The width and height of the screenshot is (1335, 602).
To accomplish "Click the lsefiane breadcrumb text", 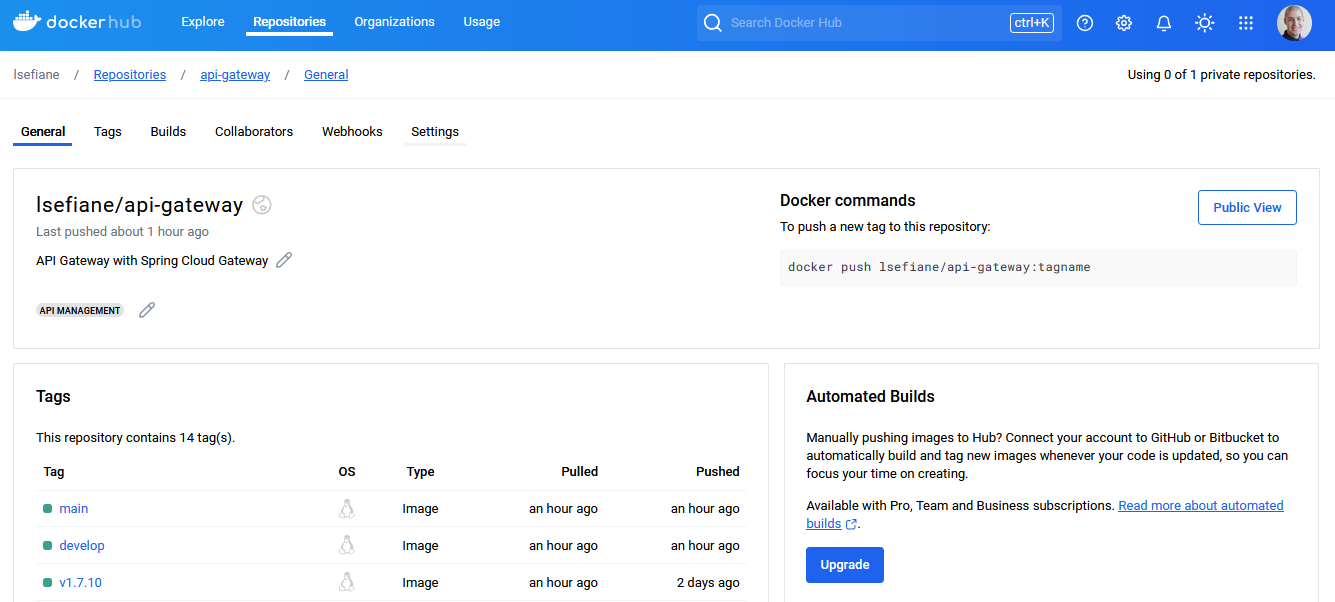I will point(37,75).
